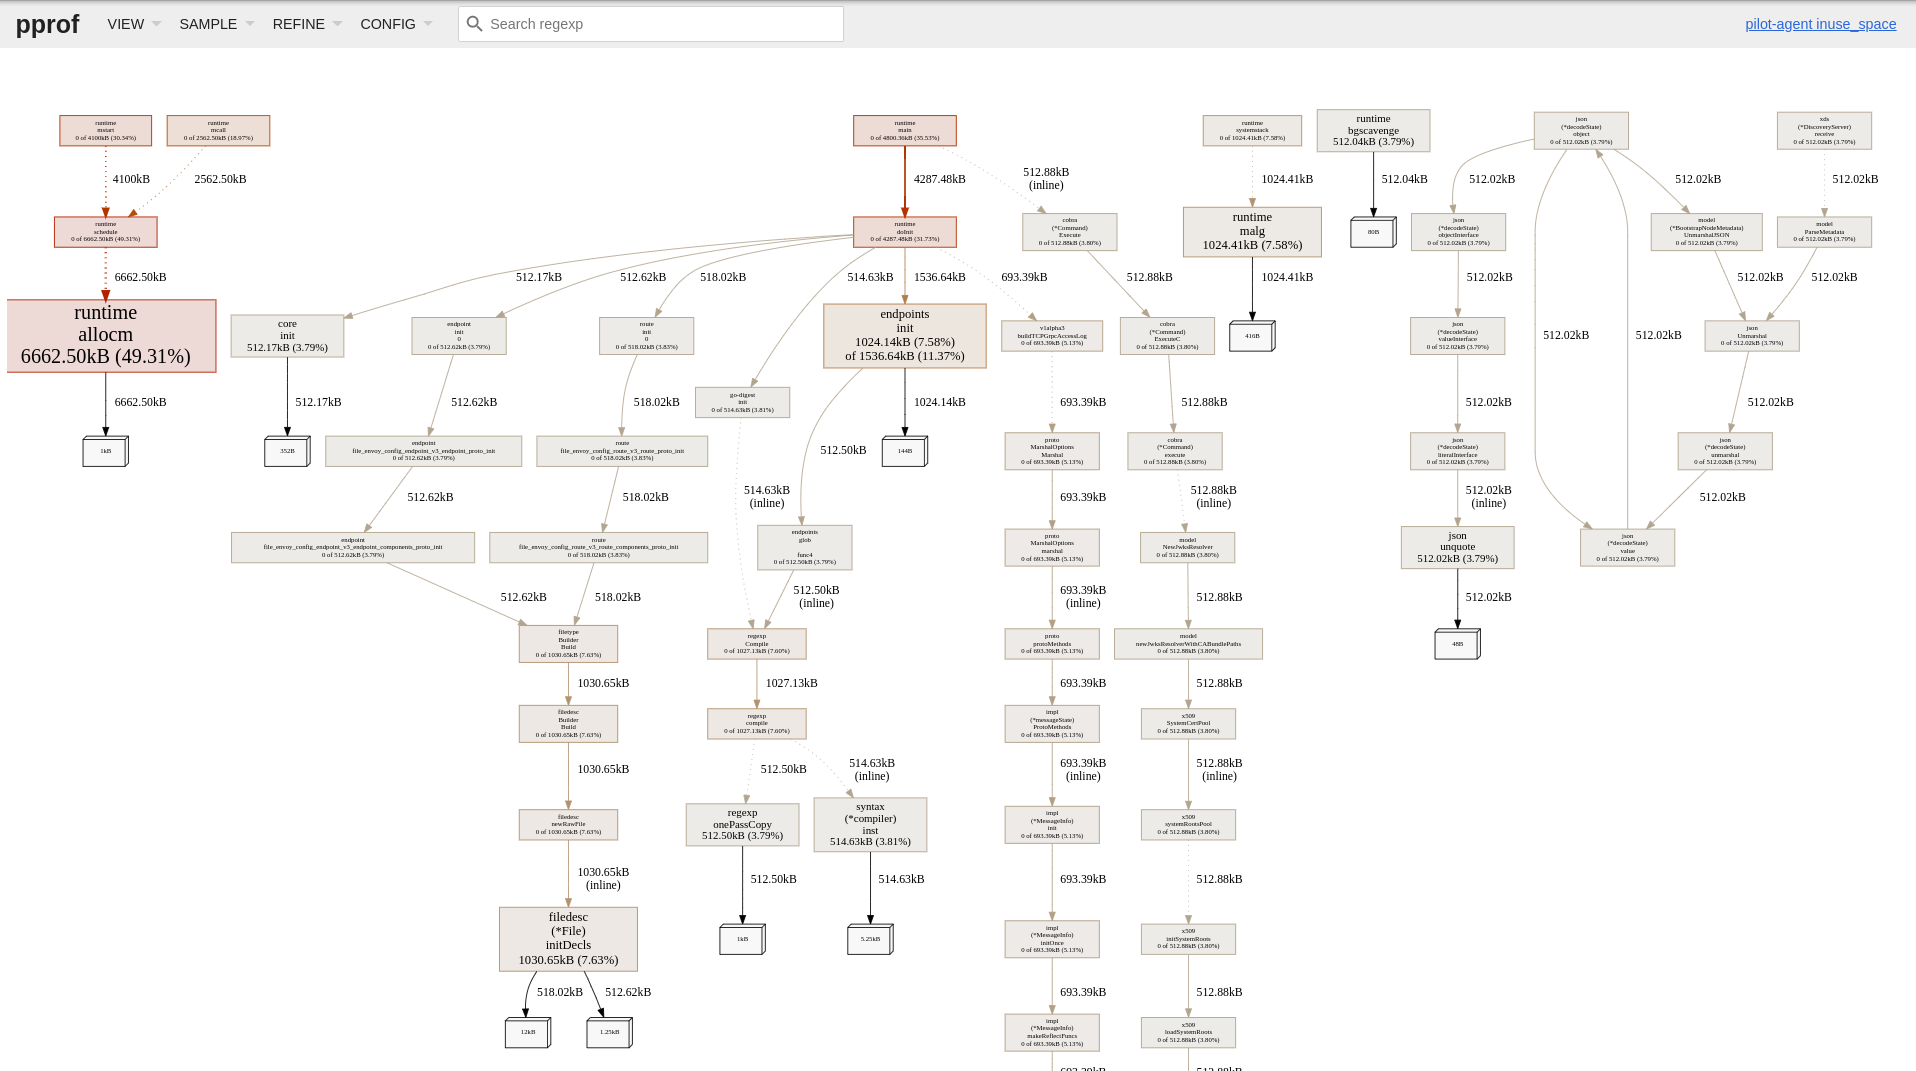This screenshot has height=1071, width=1916.
Task: Select the regexp onePassCopy node
Action: (x=742, y=824)
